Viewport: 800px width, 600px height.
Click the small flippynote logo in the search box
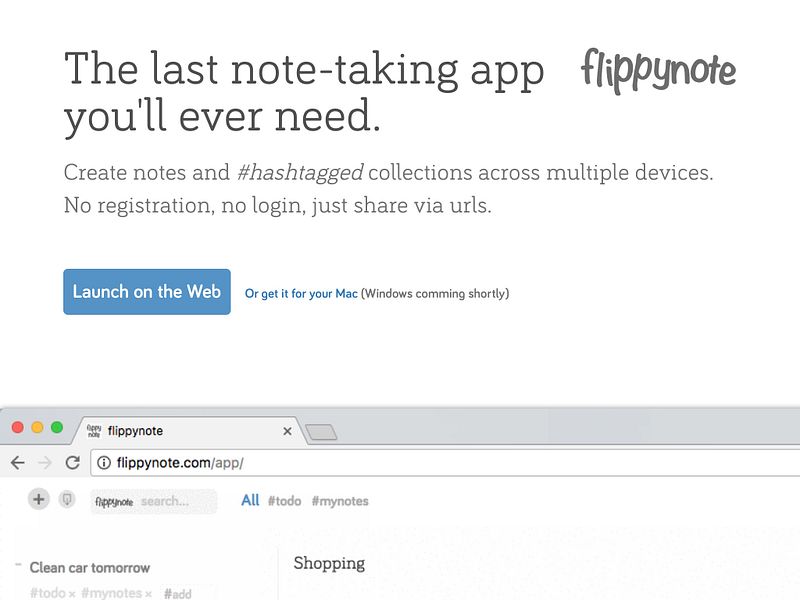114,502
